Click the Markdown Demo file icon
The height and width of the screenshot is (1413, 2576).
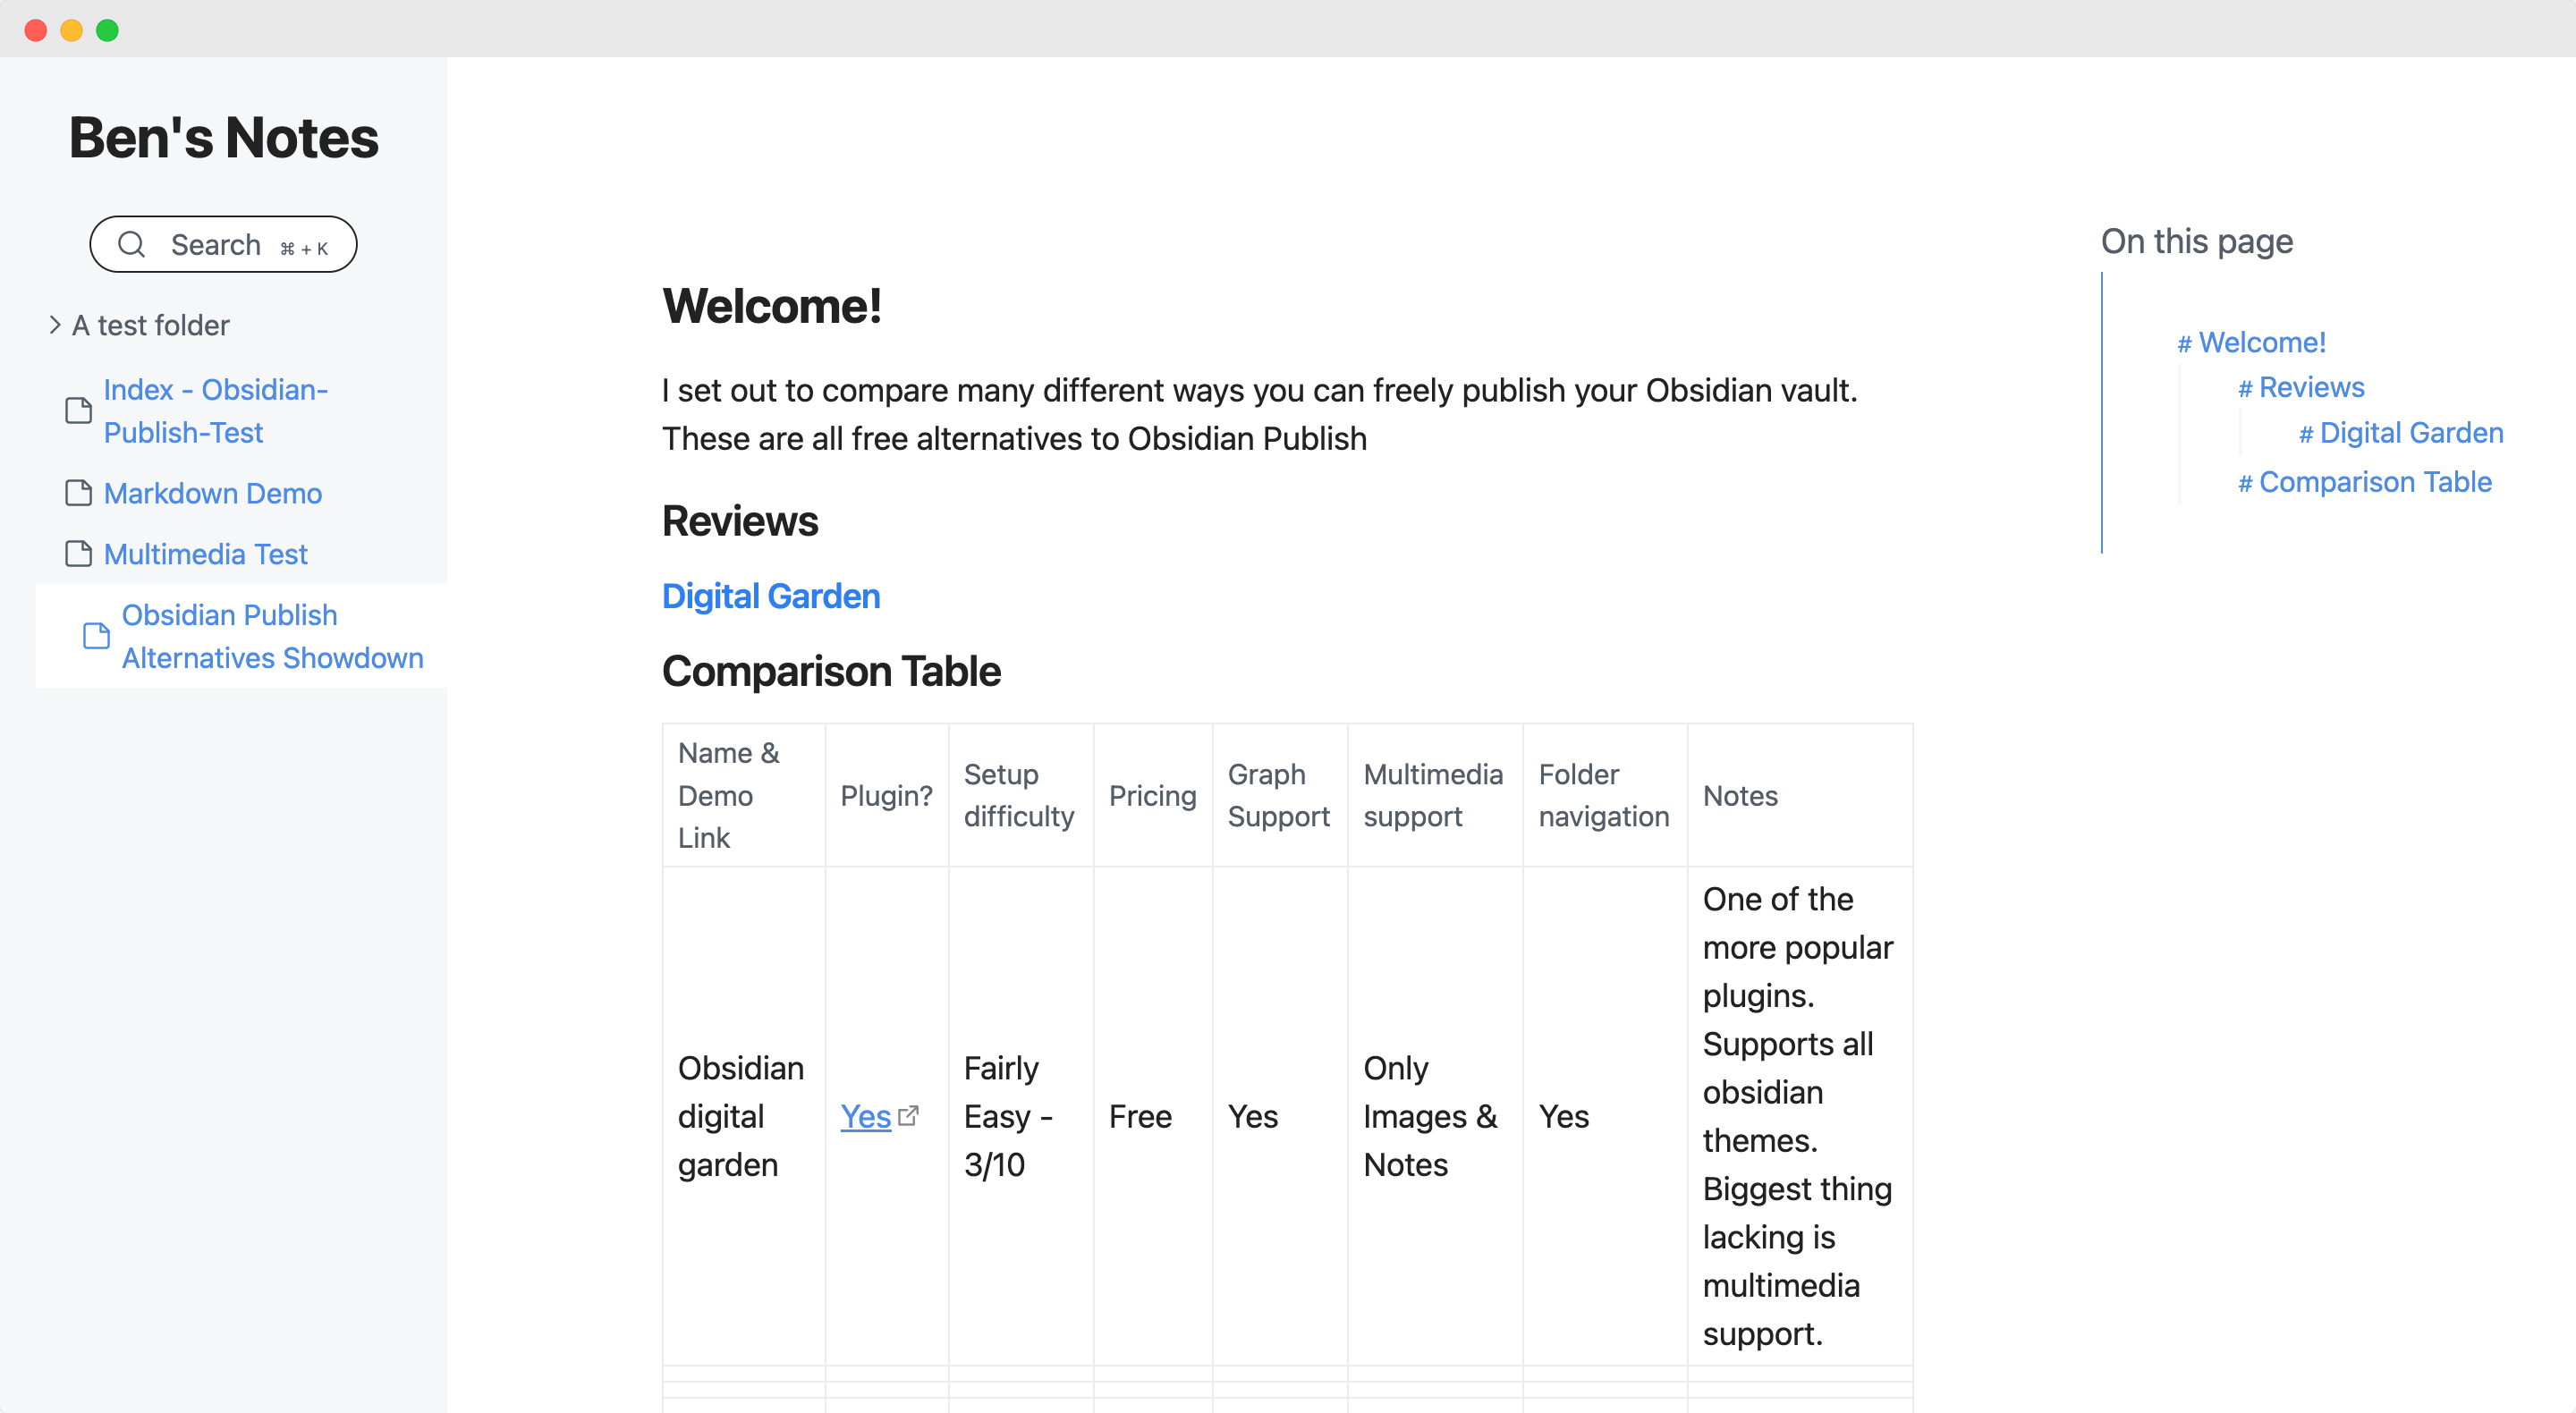(x=78, y=493)
